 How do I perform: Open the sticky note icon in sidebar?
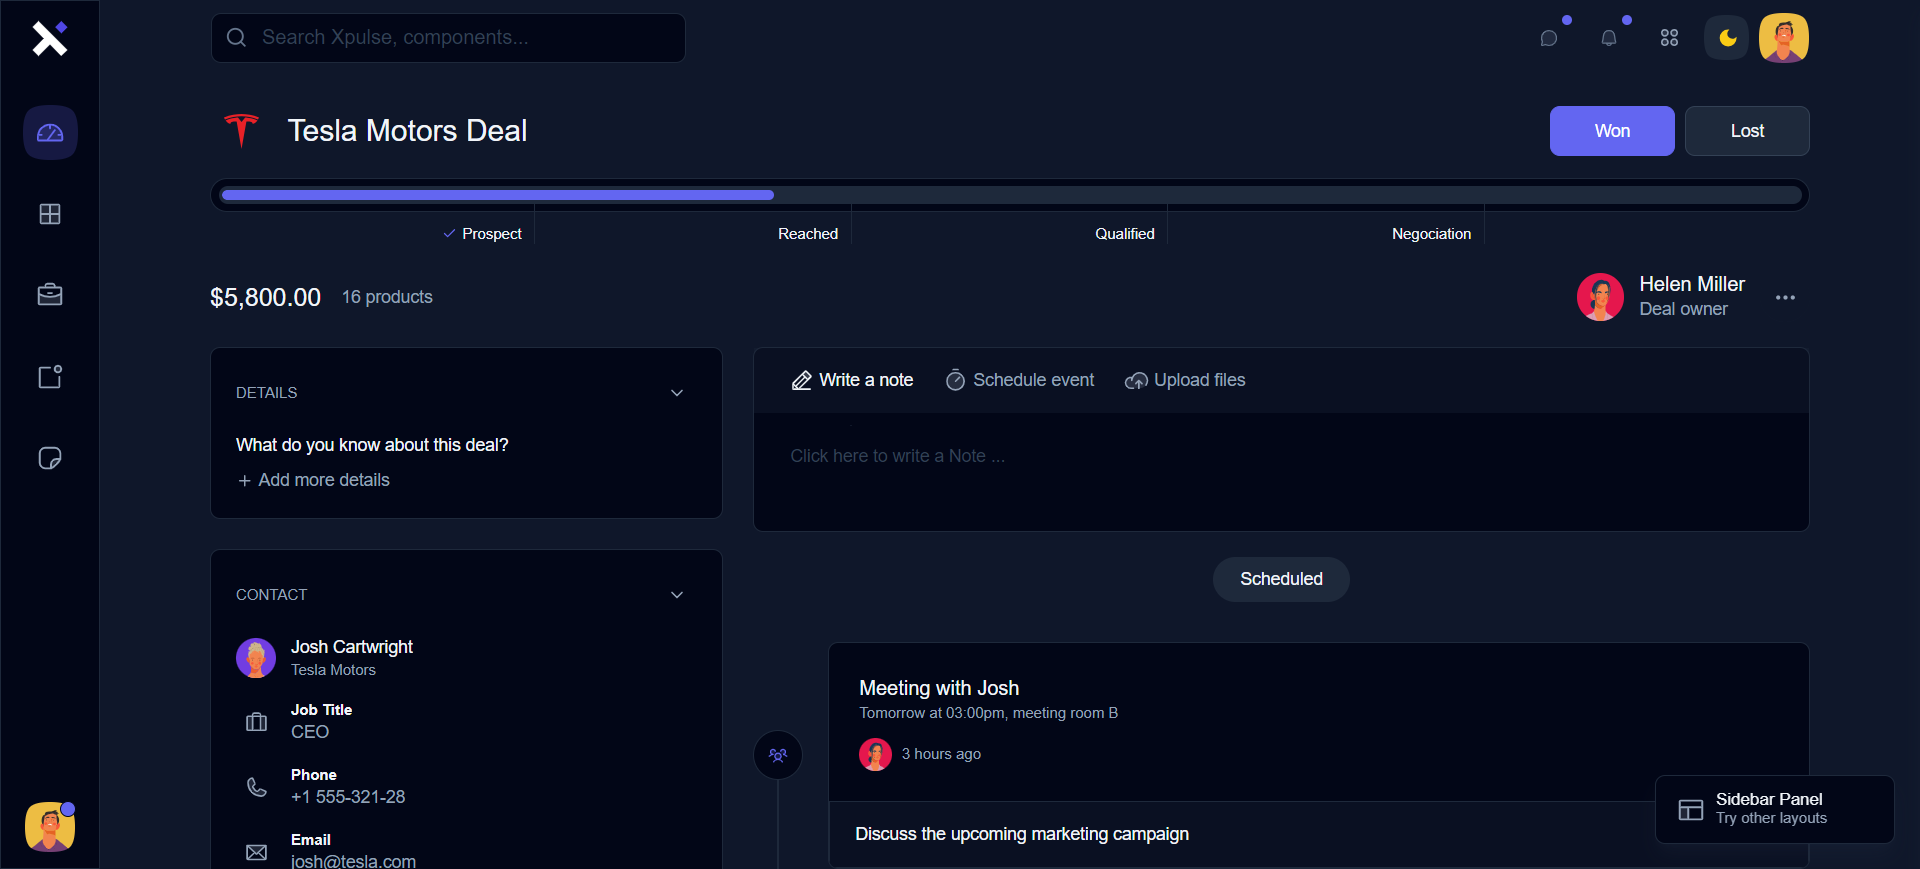coord(50,458)
